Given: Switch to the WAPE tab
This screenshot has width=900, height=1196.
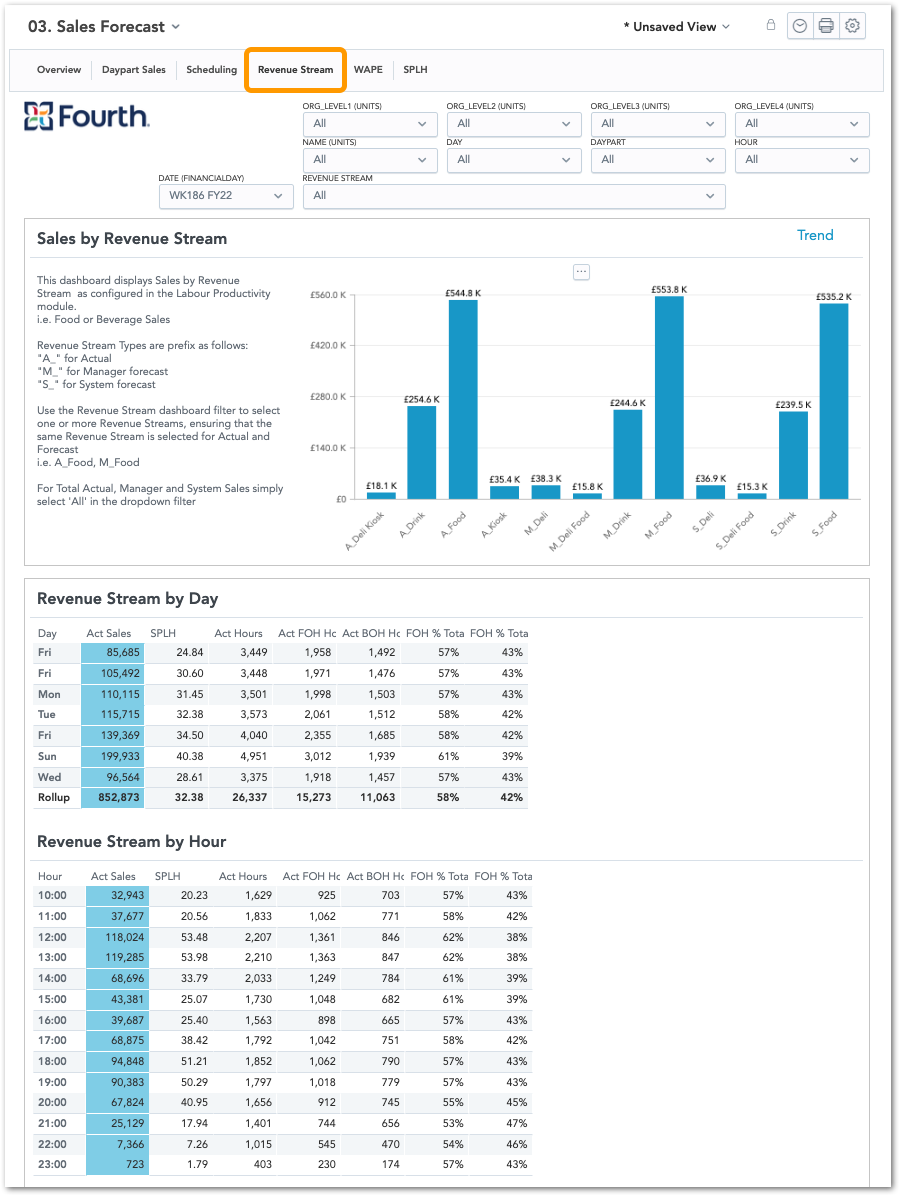Looking at the screenshot, I should pyautogui.click(x=368, y=70).
